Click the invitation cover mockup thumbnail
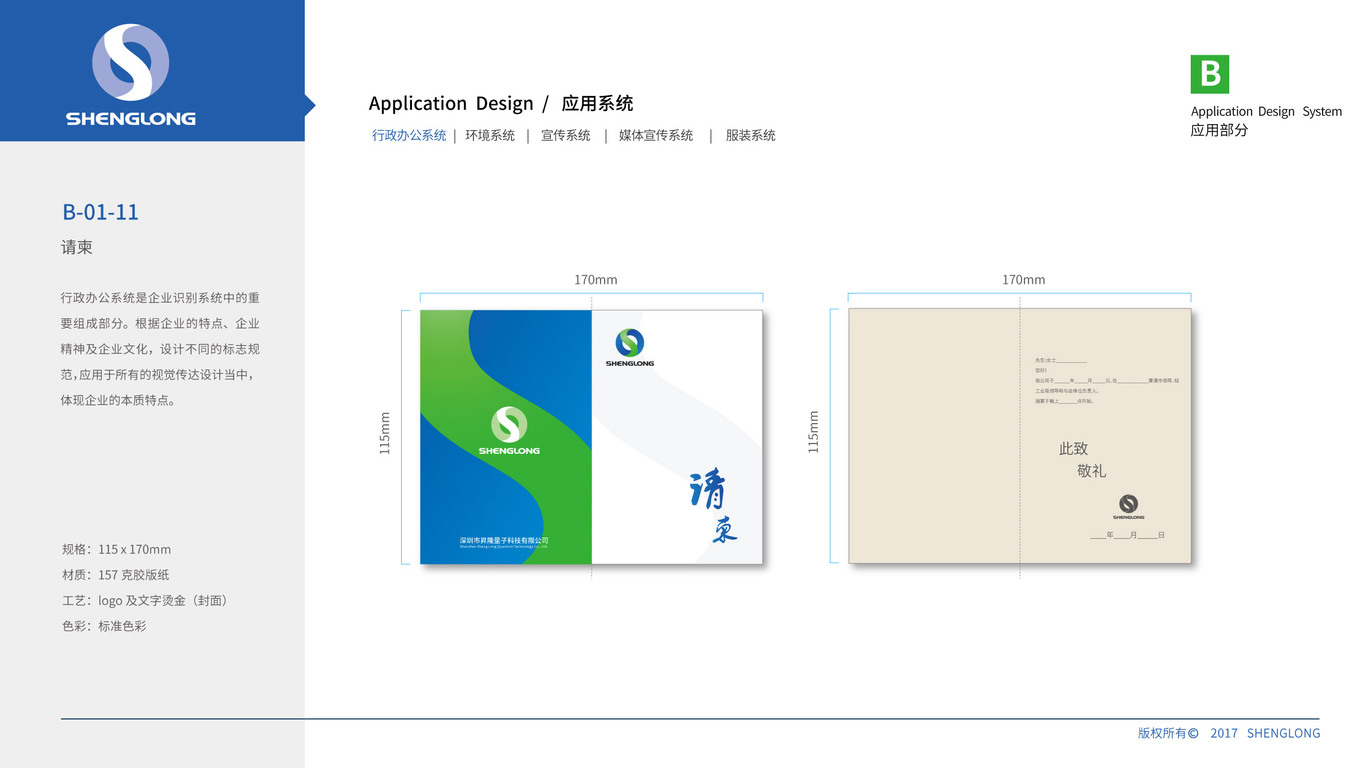1366x768 pixels. coord(591,437)
